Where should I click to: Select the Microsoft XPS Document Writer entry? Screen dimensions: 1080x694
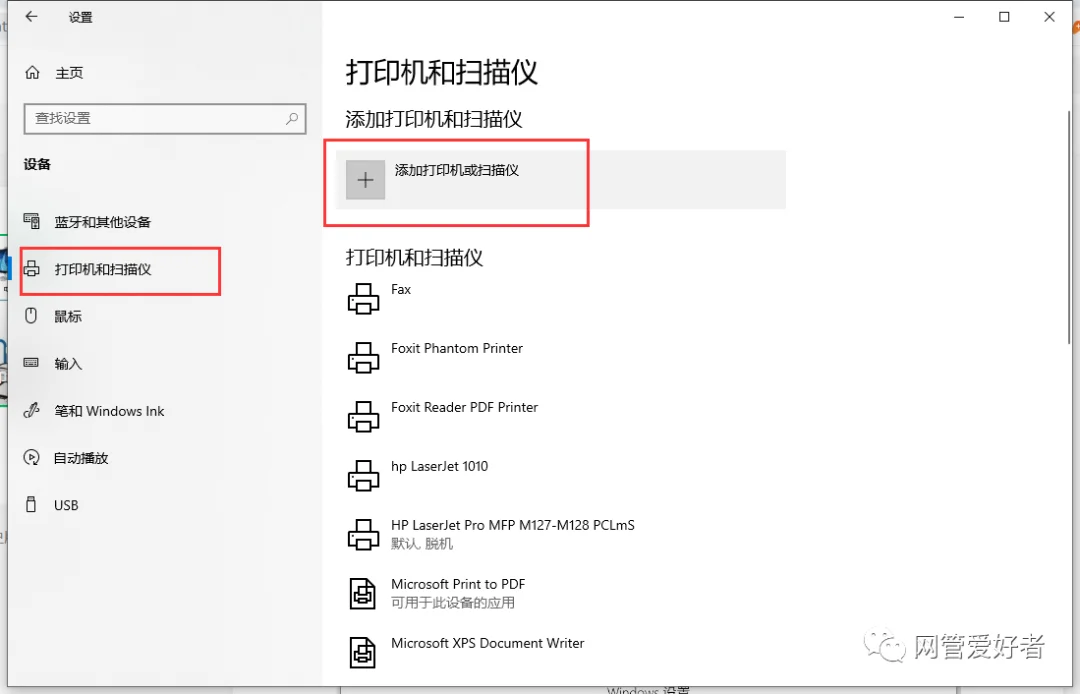tap(487, 643)
